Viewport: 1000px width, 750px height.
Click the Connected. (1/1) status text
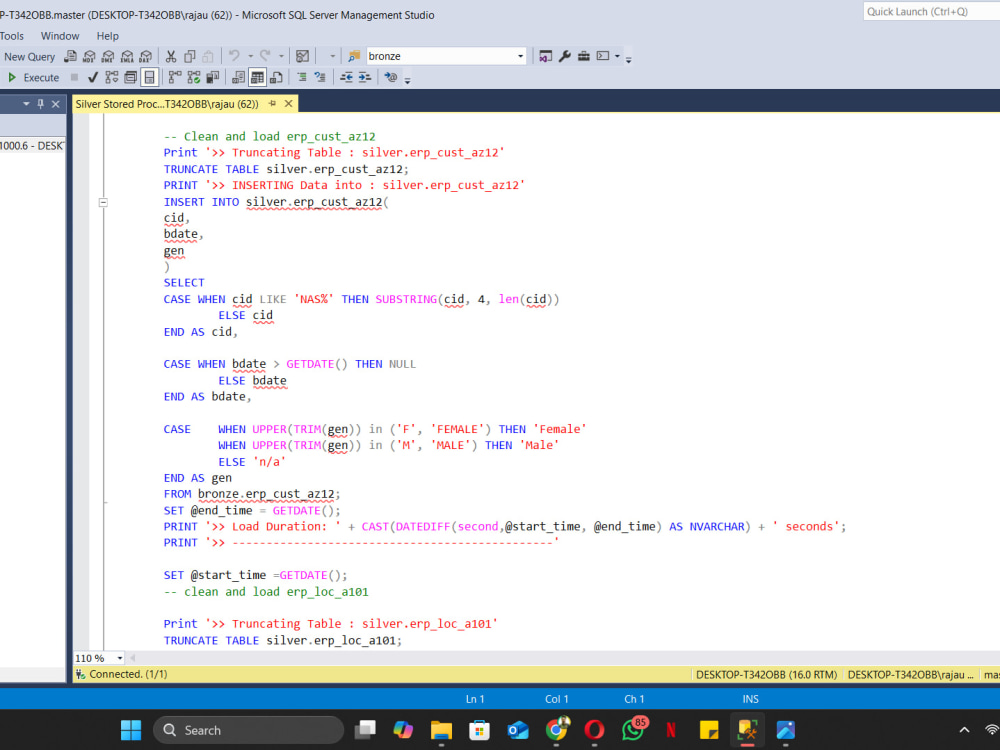pyautogui.click(x=128, y=674)
